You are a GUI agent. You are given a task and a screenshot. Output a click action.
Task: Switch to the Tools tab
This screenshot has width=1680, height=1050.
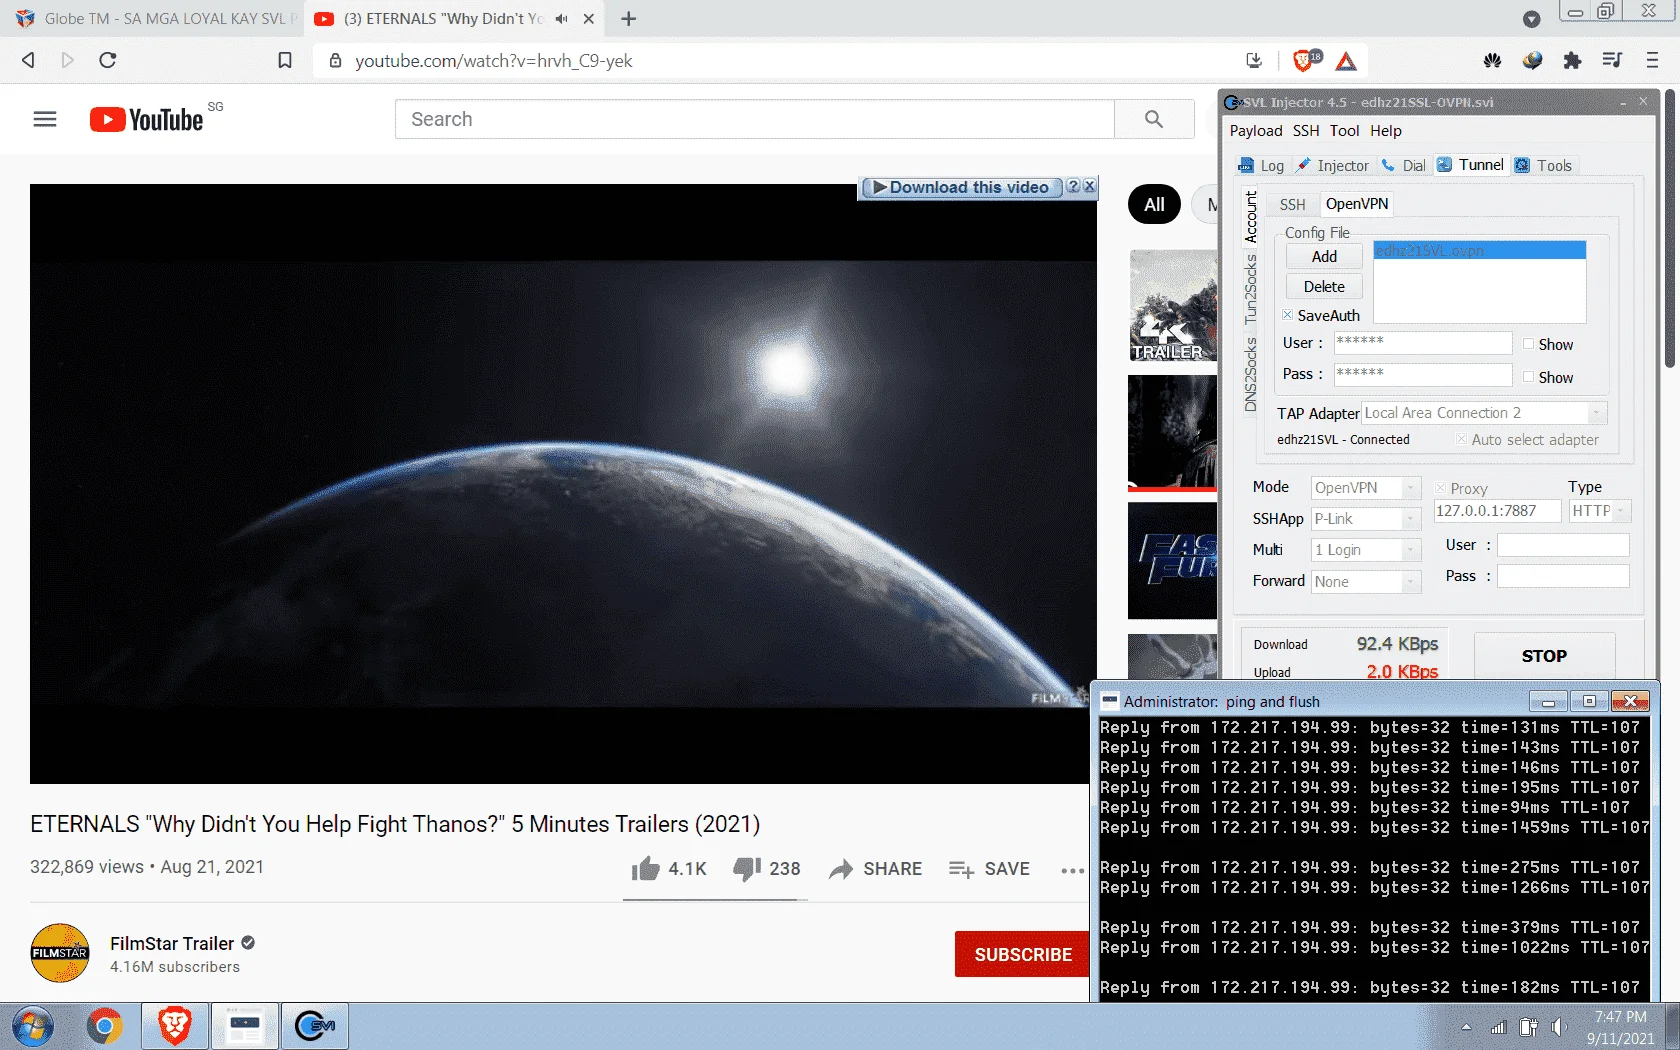[x=1543, y=166]
